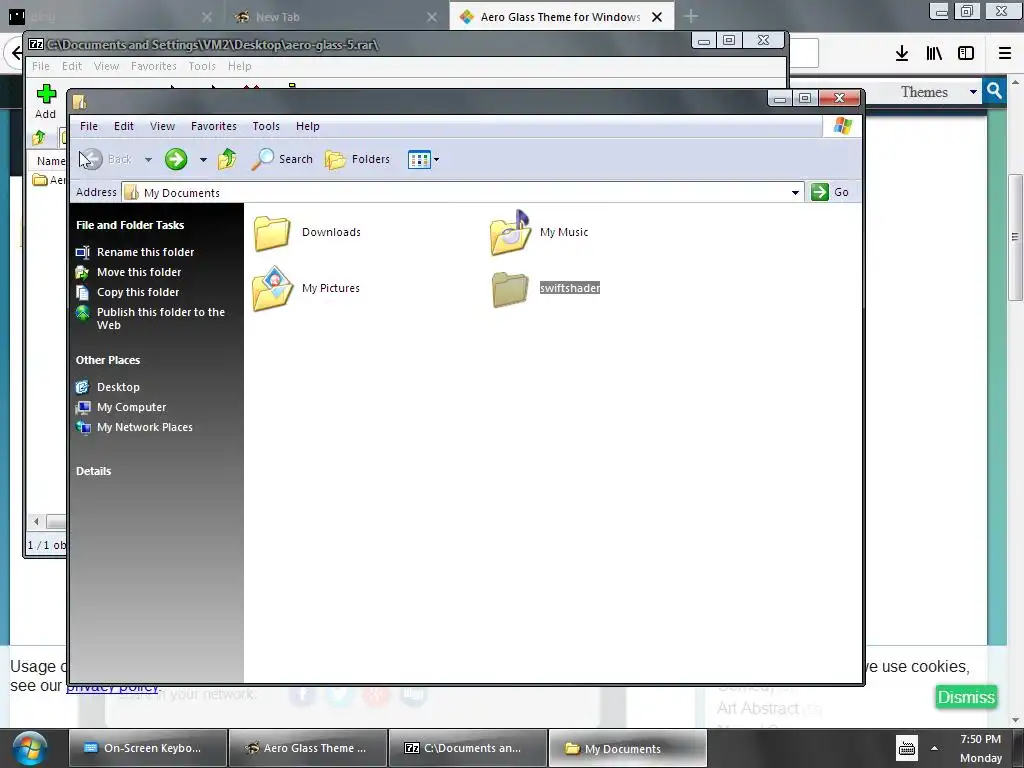Click the 7-Zip scrollbar left arrow
This screenshot has width=1024, height=768.
pyautogui.click(x=37, y=521)
